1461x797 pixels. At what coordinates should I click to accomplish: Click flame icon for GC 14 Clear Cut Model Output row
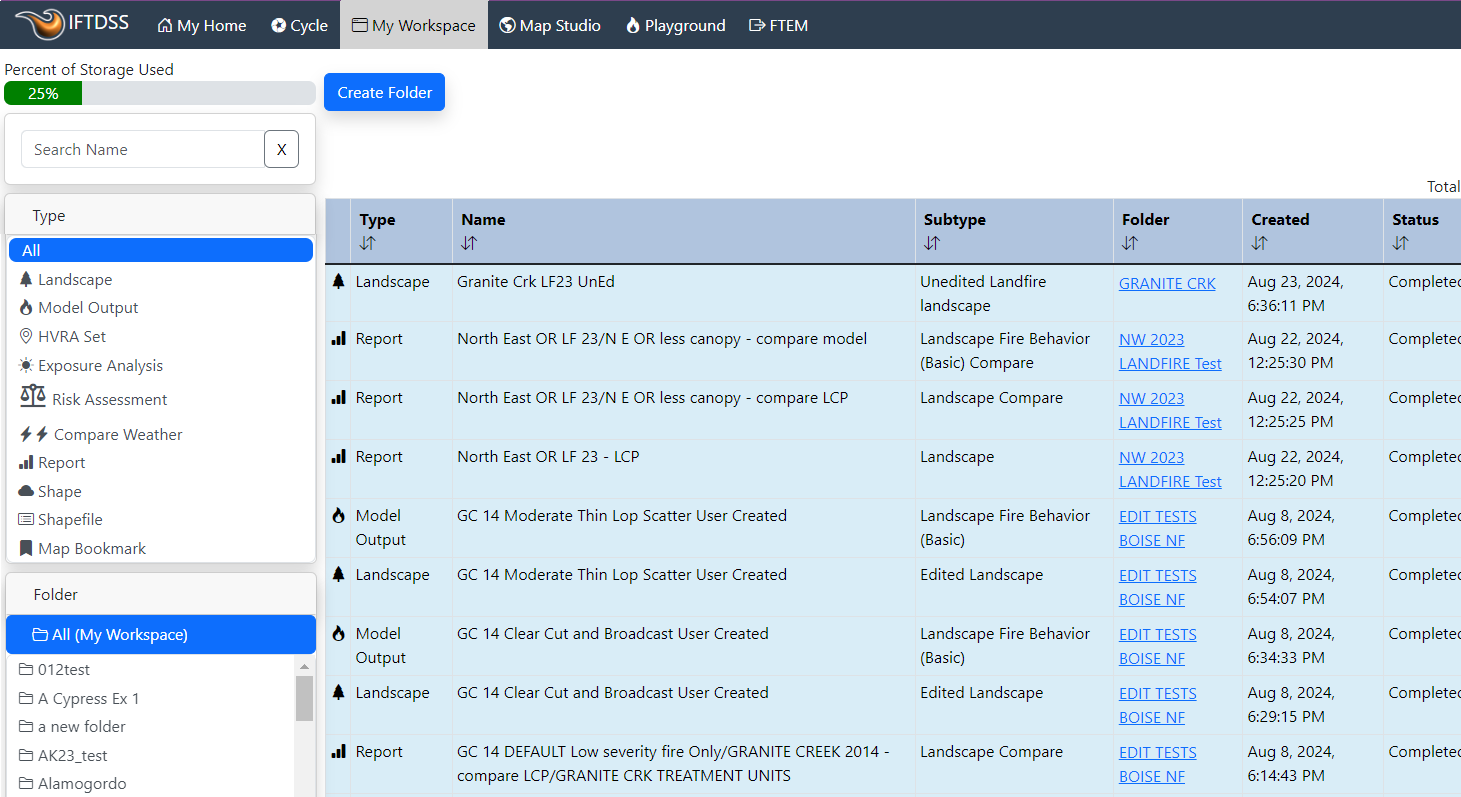coord(338,634)
